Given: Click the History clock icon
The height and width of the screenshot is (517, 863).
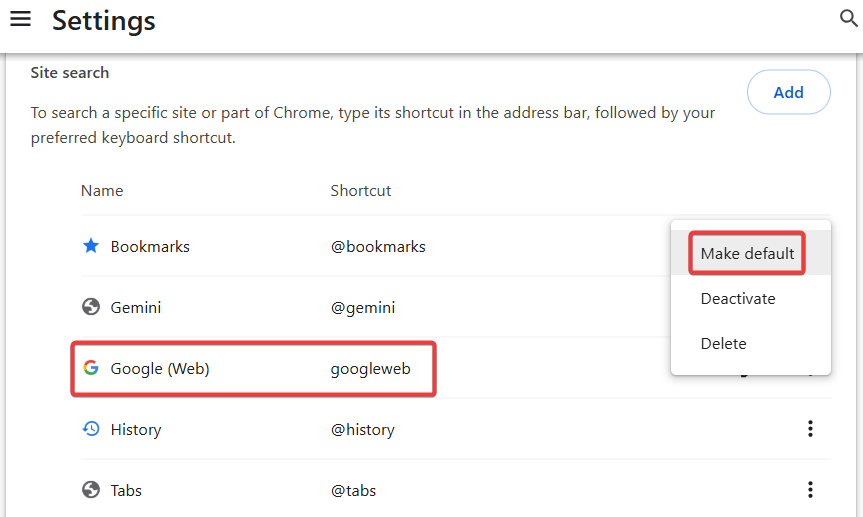Looking at the screenshot, I should point(91,428).
